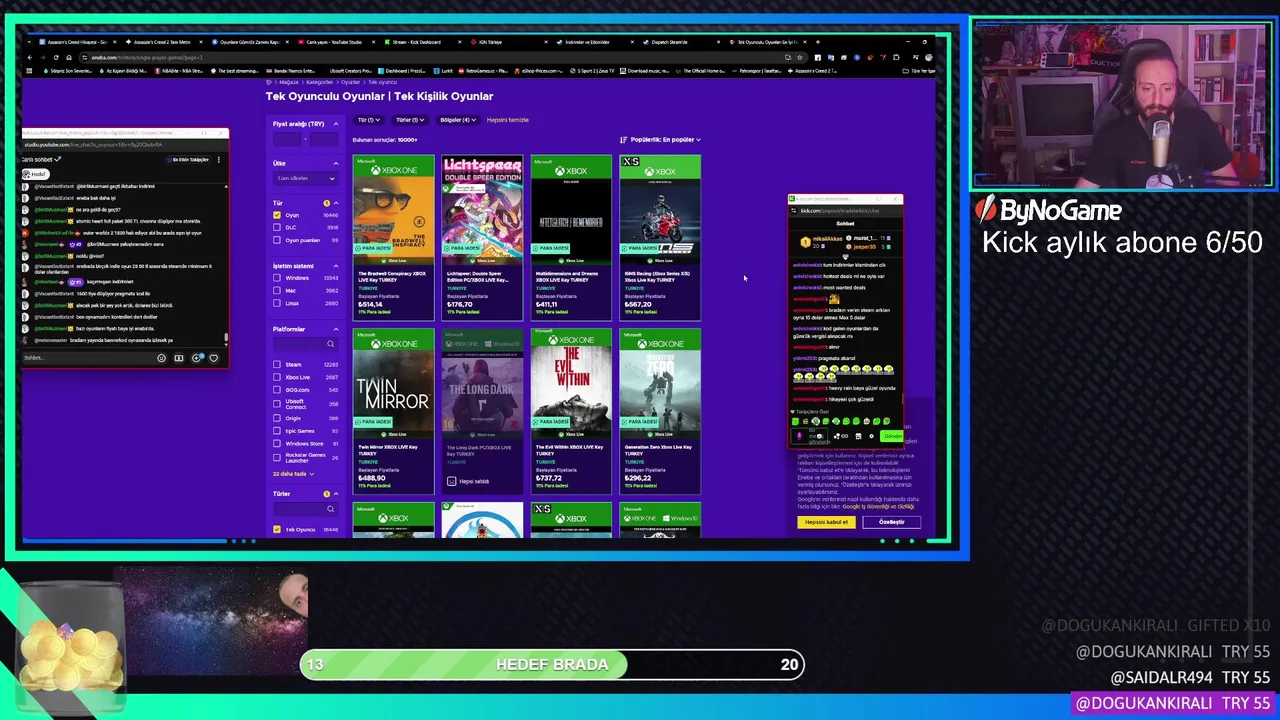
Task: Open The Bradwell Conspiracy game card
Action: [x=394, y=238]
